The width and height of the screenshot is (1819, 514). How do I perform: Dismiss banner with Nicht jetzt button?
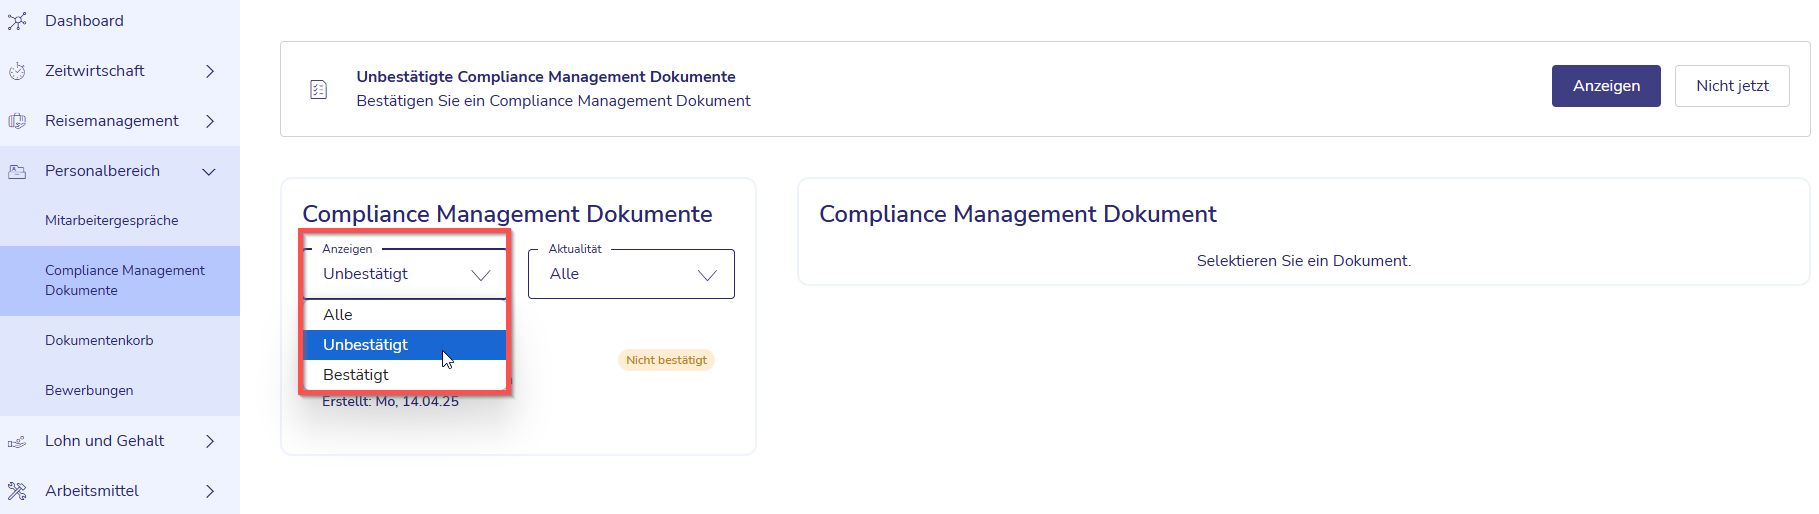point(1732,86)
